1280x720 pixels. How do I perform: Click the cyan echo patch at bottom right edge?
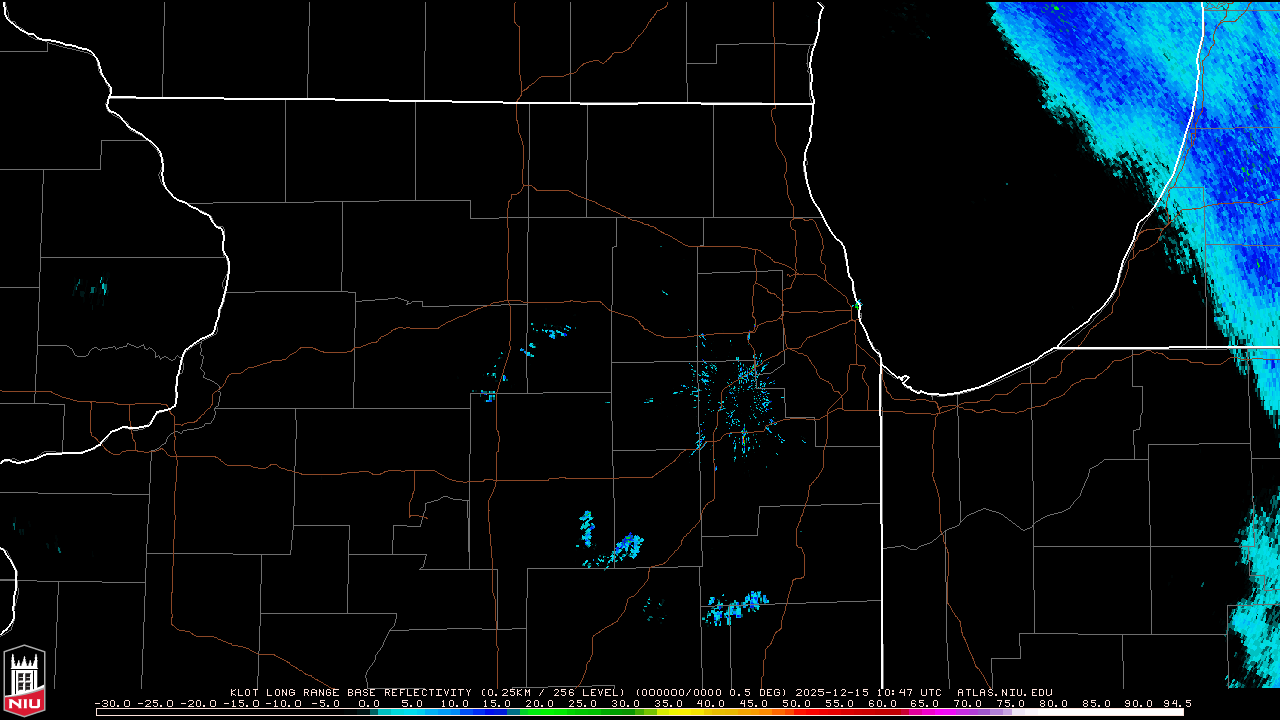[1255, 620]
